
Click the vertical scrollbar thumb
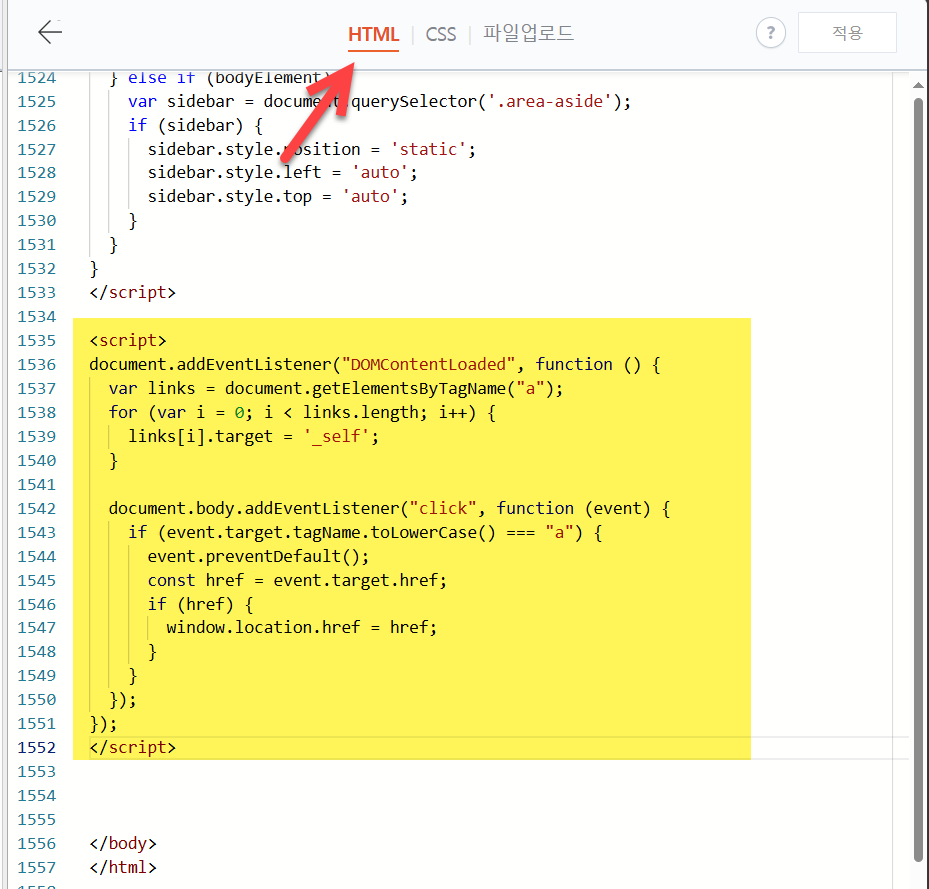tap(918, 480)
